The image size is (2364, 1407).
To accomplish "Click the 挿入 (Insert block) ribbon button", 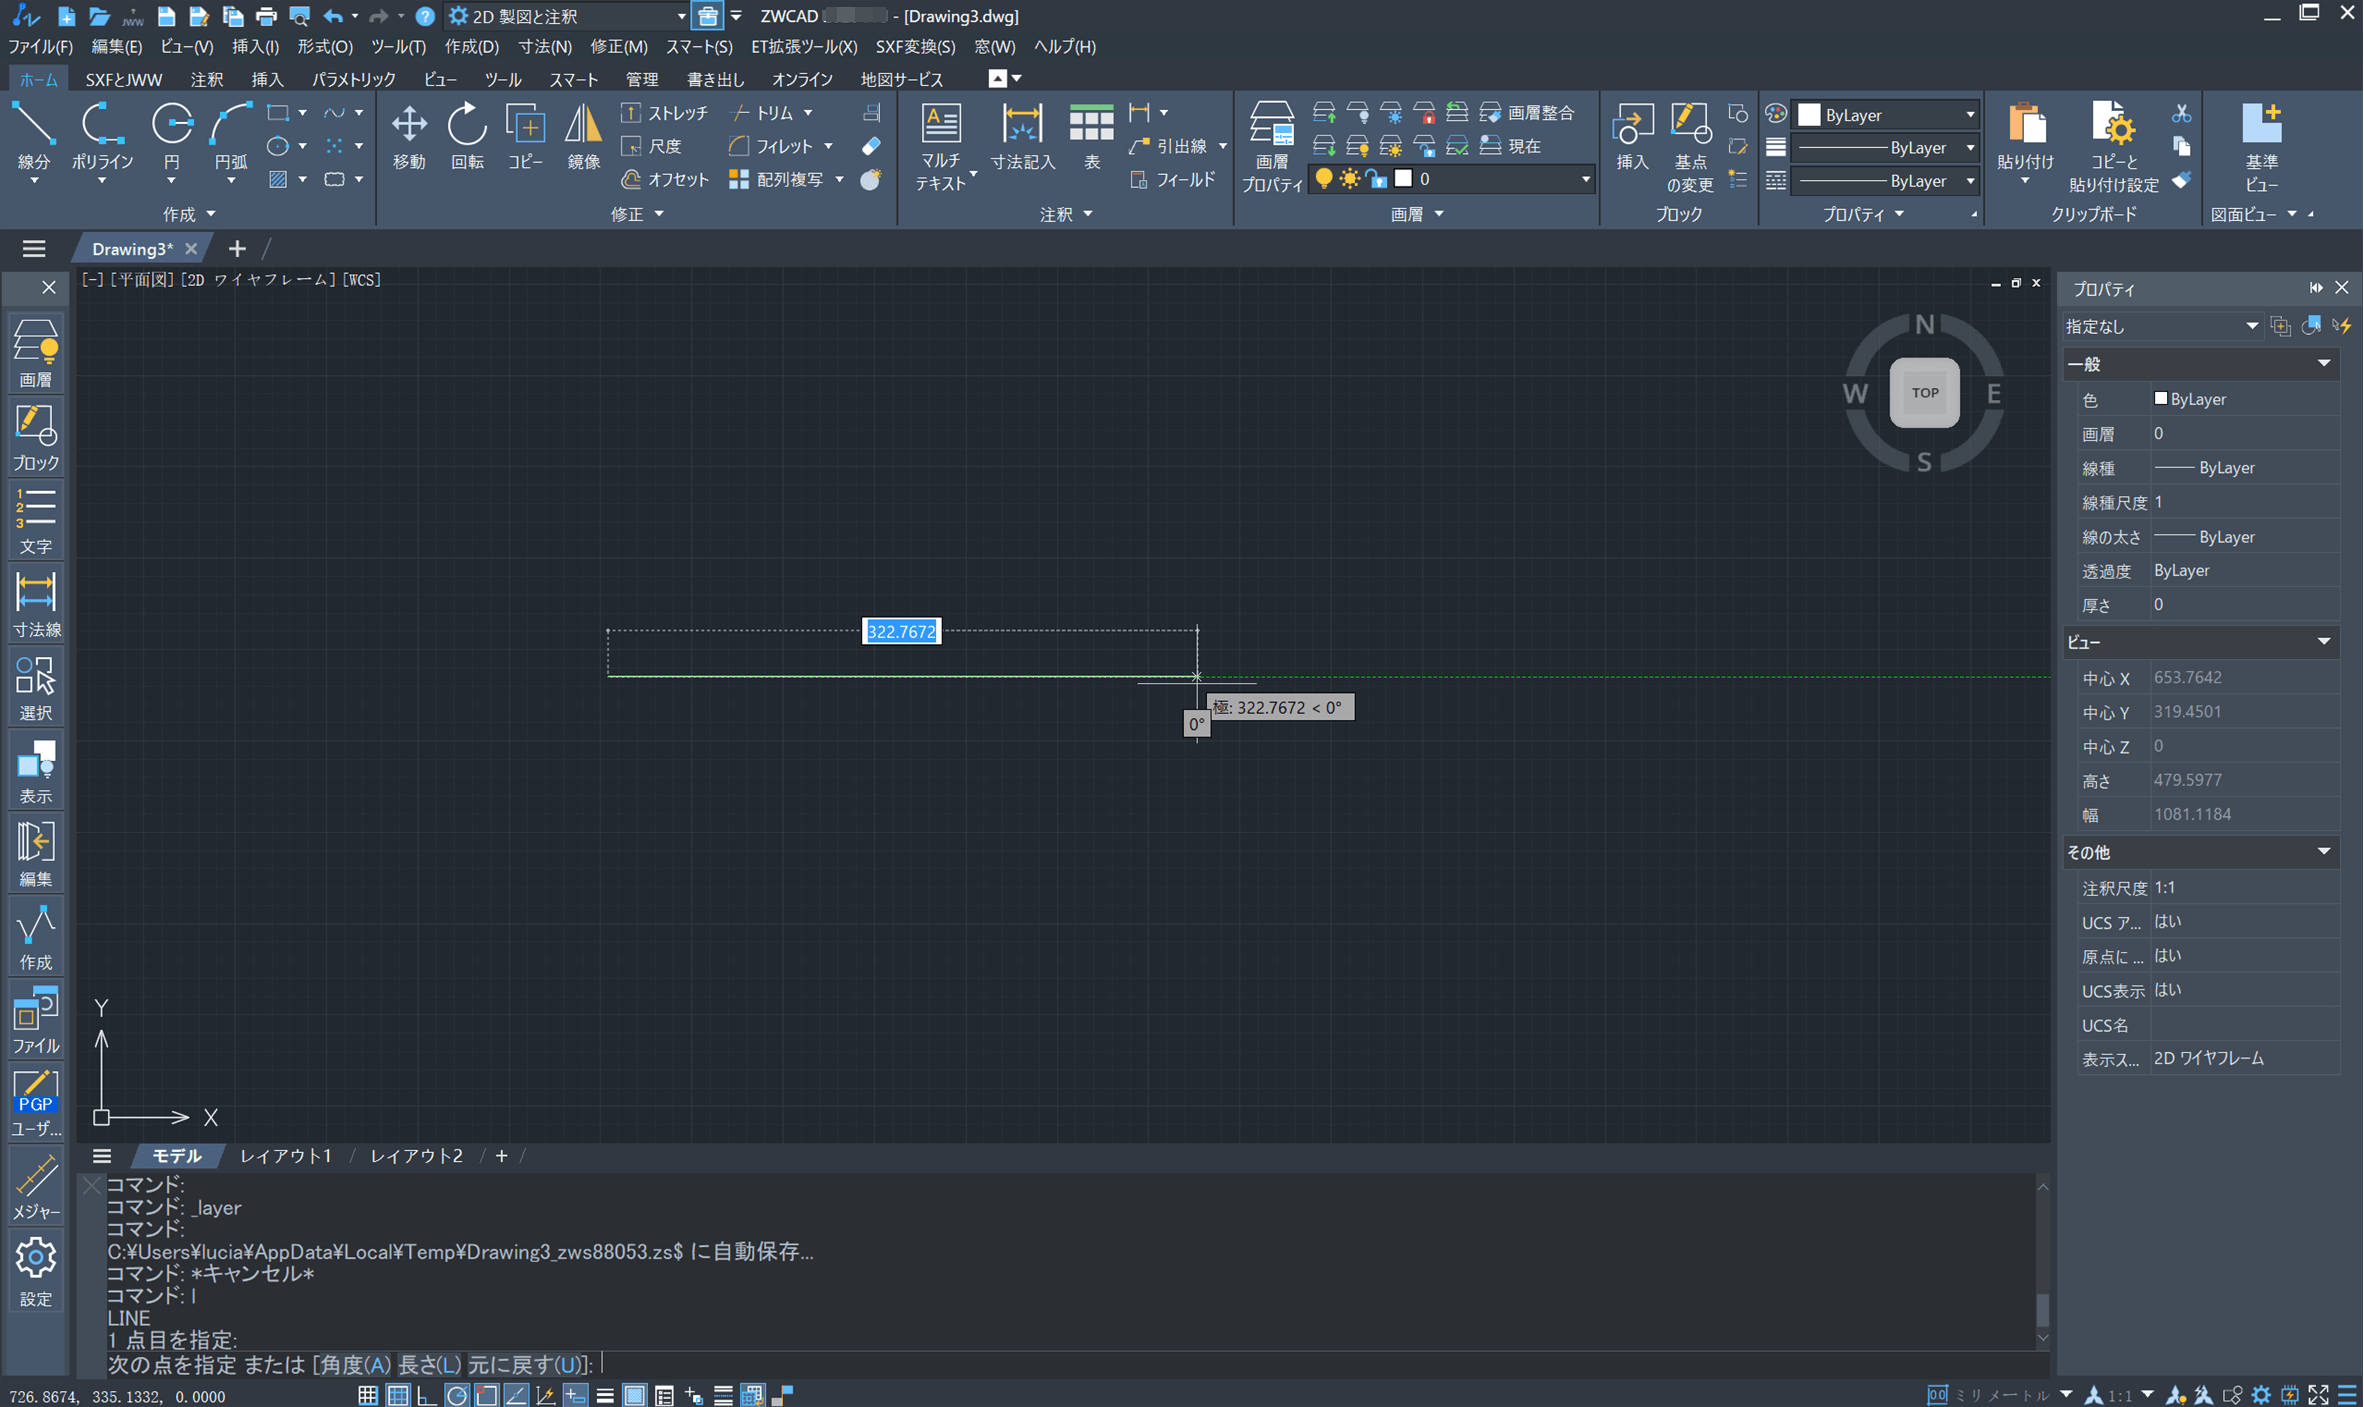I will tap(1631, 138).
